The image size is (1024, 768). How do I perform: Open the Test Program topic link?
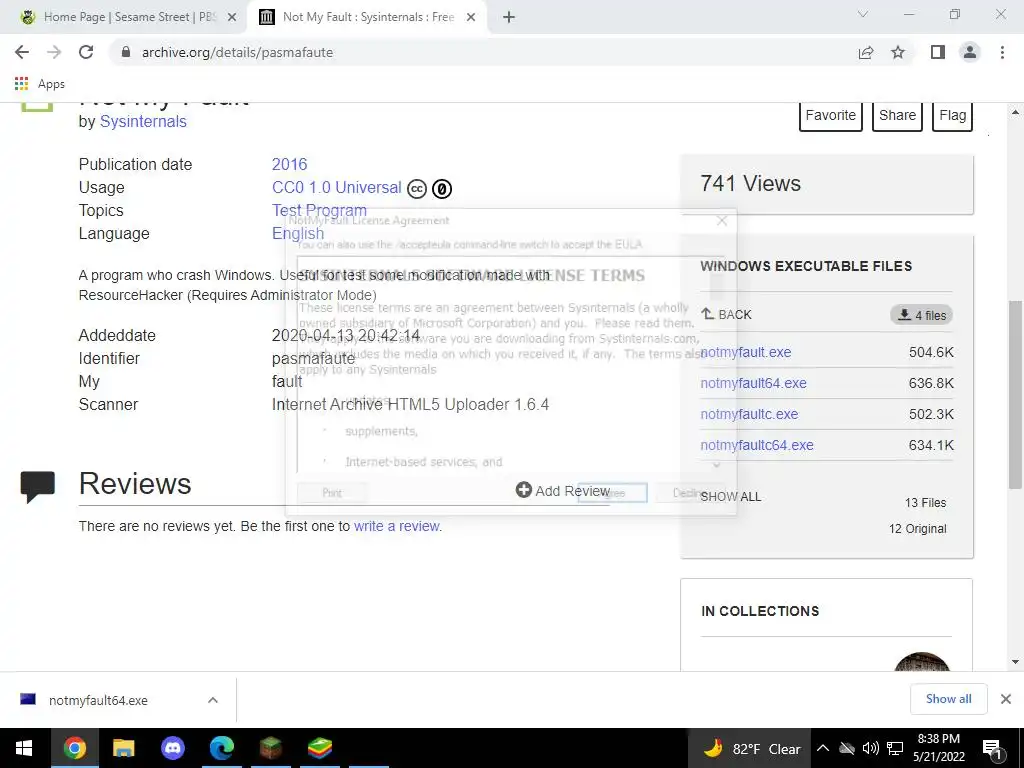pyautogui.click(x=319, y=210)
